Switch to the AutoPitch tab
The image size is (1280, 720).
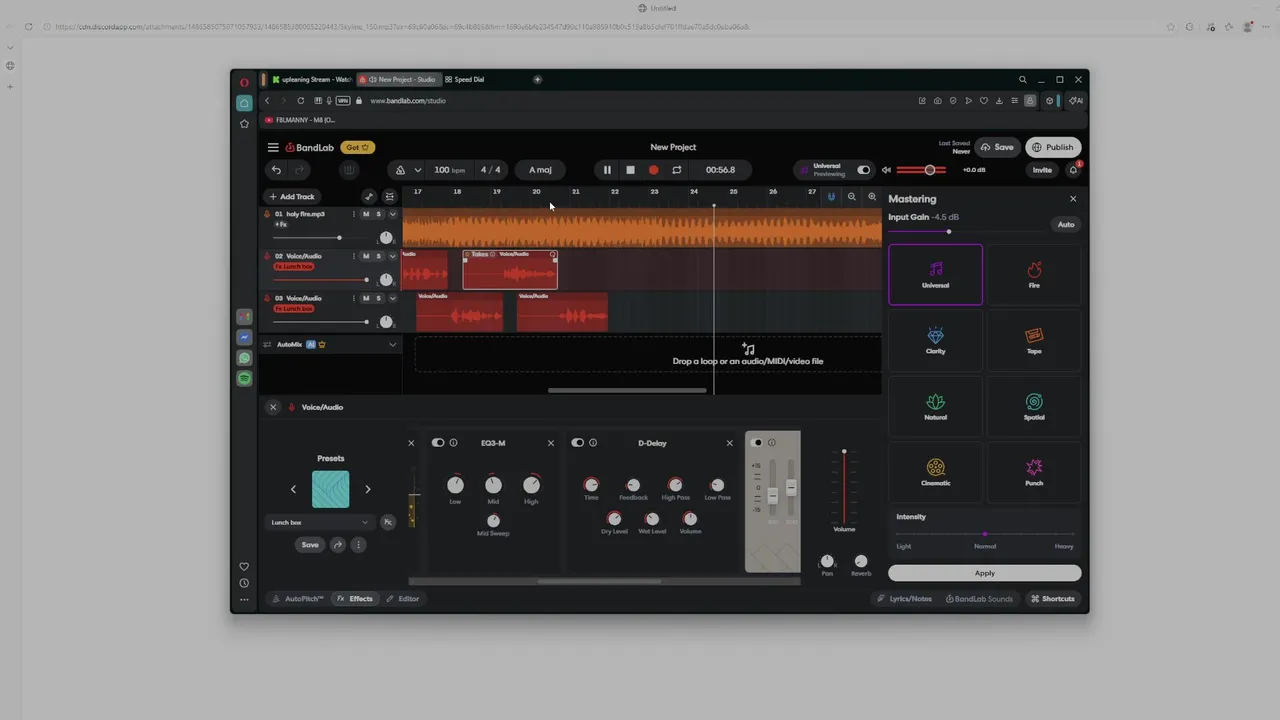298,599
